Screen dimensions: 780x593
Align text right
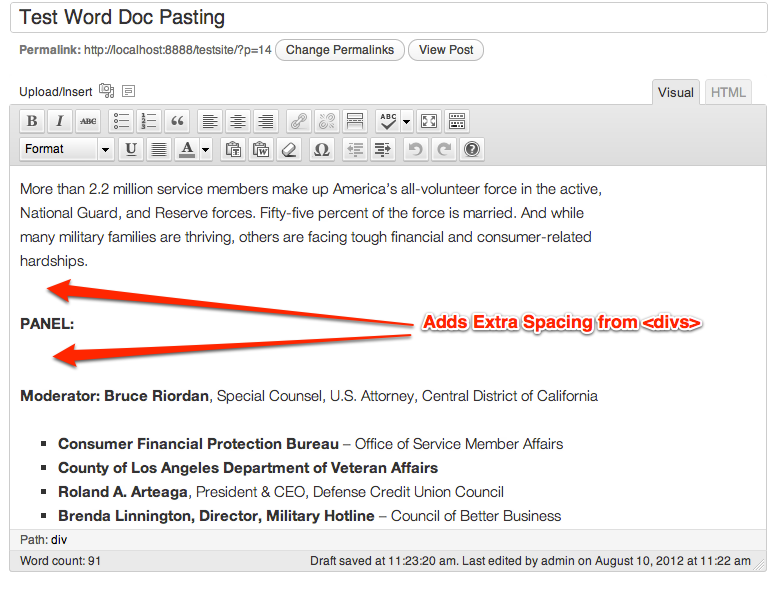coord(266,121)
